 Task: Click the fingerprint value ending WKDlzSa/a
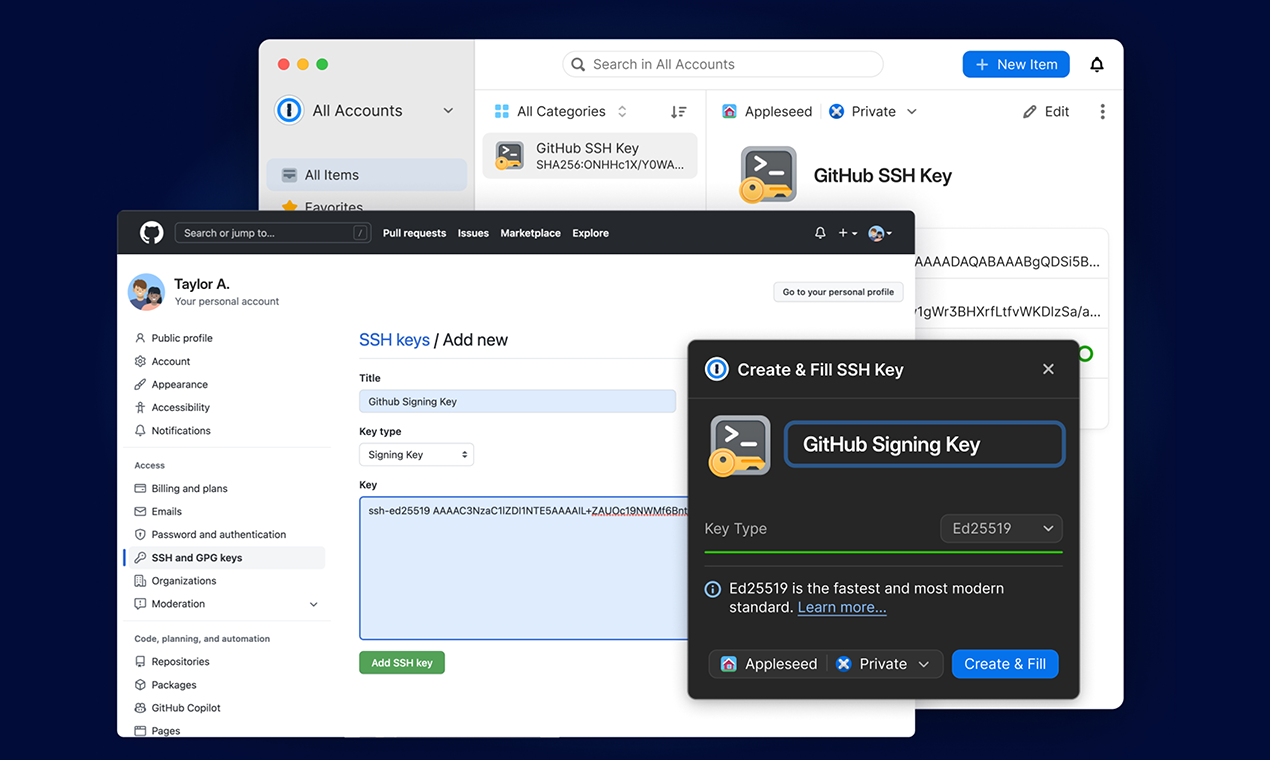tap(1007, 312)
